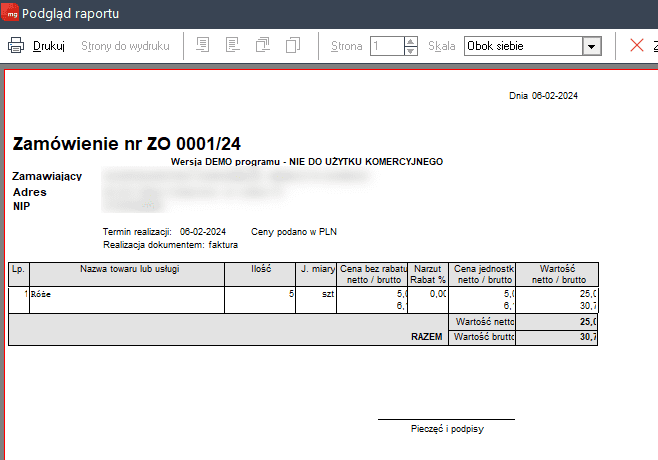Click the Róże product row cell
This screenshot has height=460, width=658.
pos(126,295)
